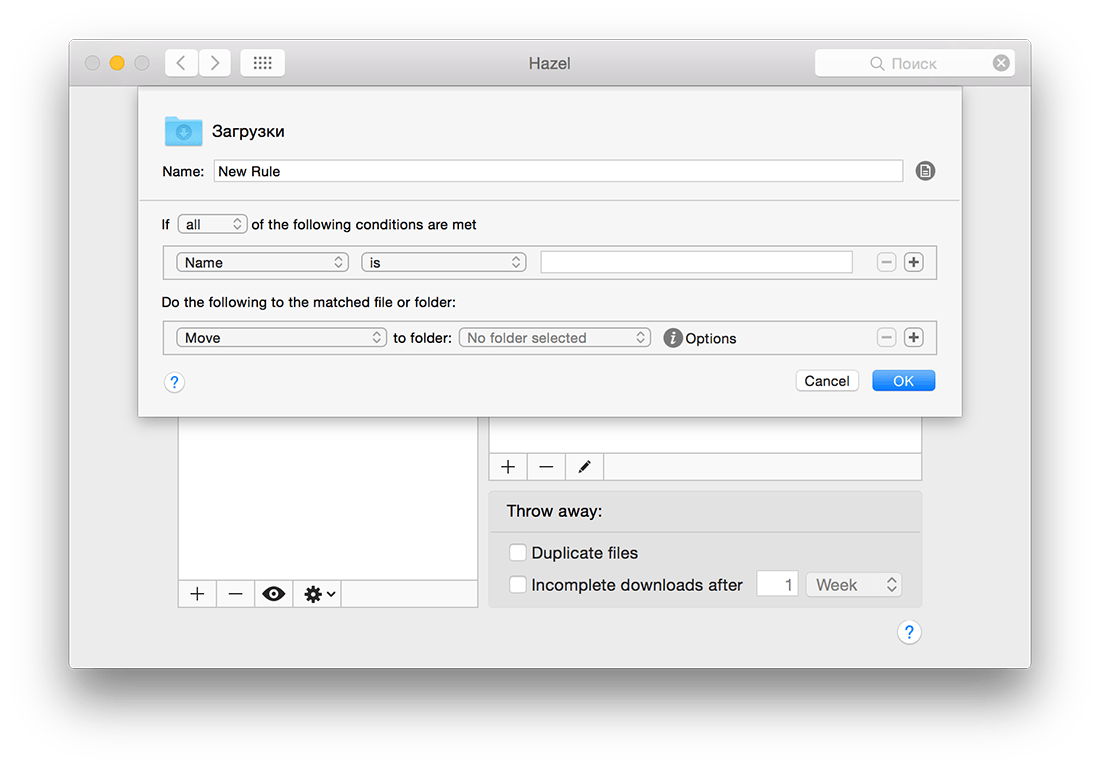Open the Name attribute dropdown
The image size is (1100, 767).
(262, 262)
